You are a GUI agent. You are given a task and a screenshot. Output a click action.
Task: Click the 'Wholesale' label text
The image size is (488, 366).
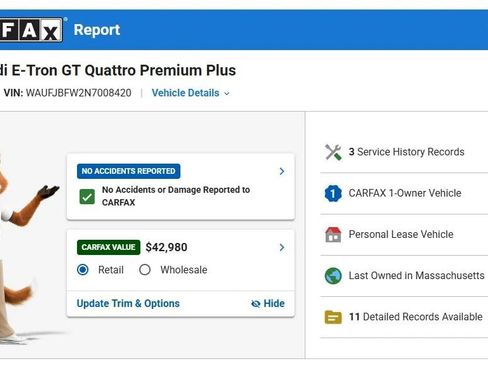pyautogui.click(x=184, y=270)
